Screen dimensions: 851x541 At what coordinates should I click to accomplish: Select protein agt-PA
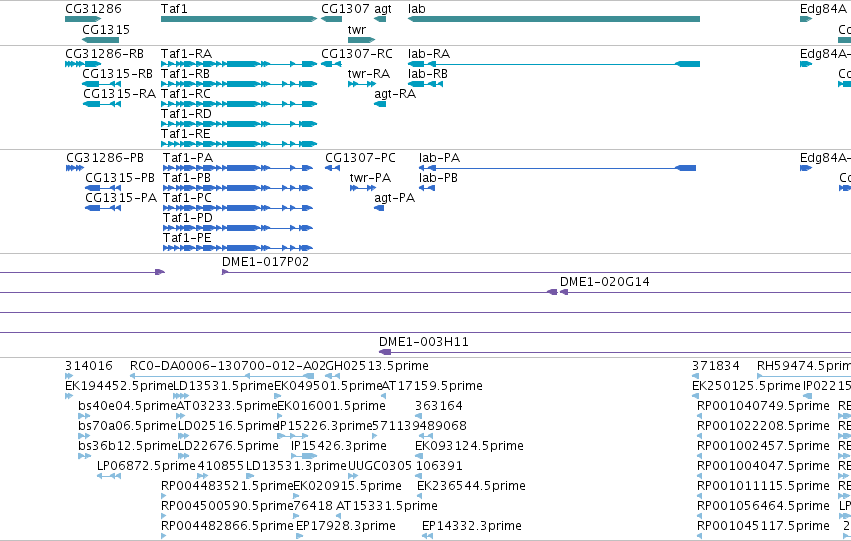pyautogui.click(x=379, y=208)
